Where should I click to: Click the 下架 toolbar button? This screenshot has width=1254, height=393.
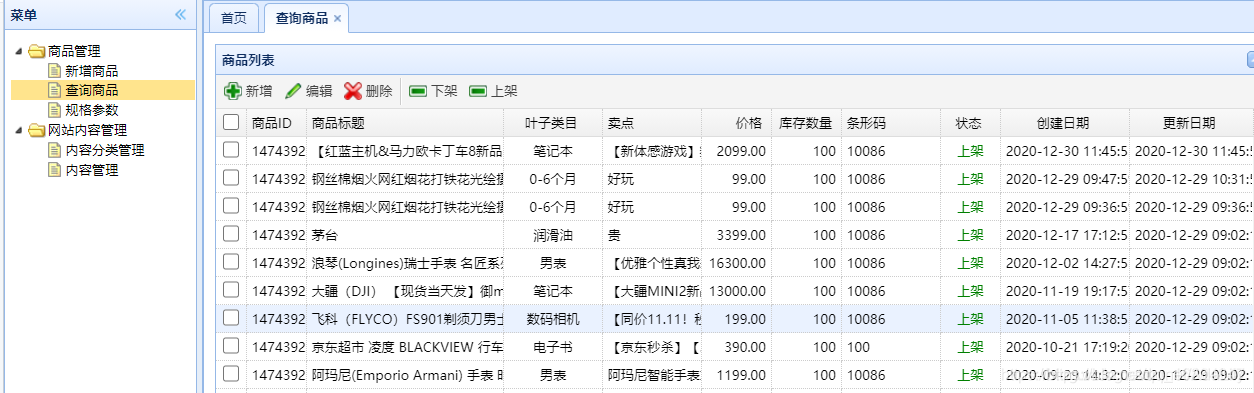pos(434,91)
